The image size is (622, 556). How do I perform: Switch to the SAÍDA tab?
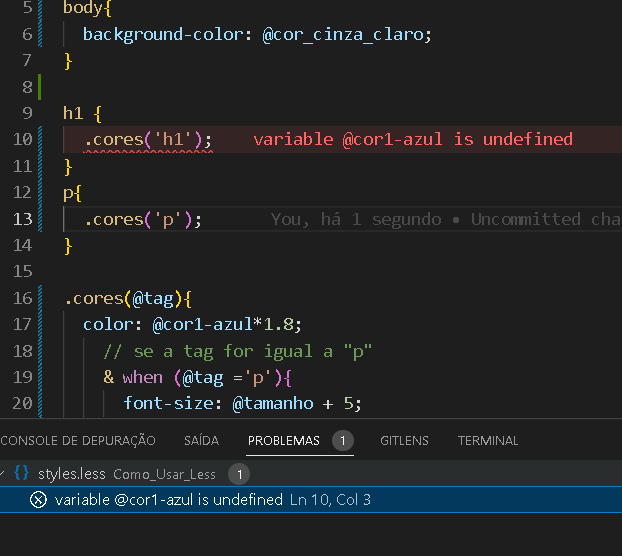click(x=202, y=441)
